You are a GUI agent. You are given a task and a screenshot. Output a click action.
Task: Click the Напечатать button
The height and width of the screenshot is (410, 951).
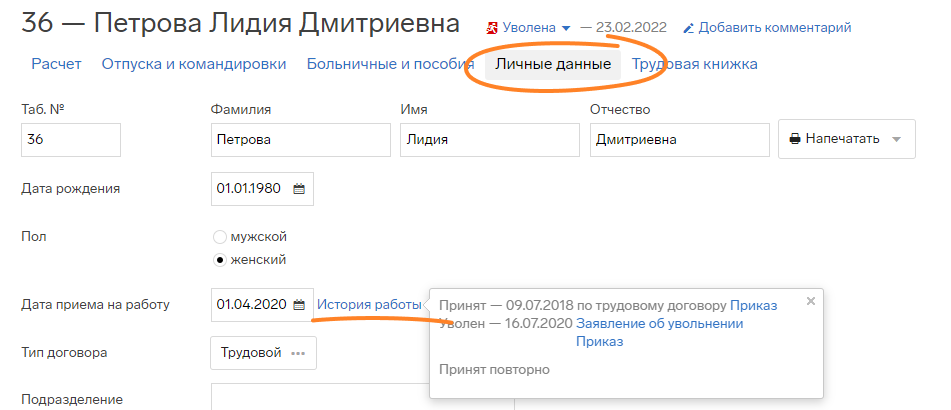pos(847,139)
